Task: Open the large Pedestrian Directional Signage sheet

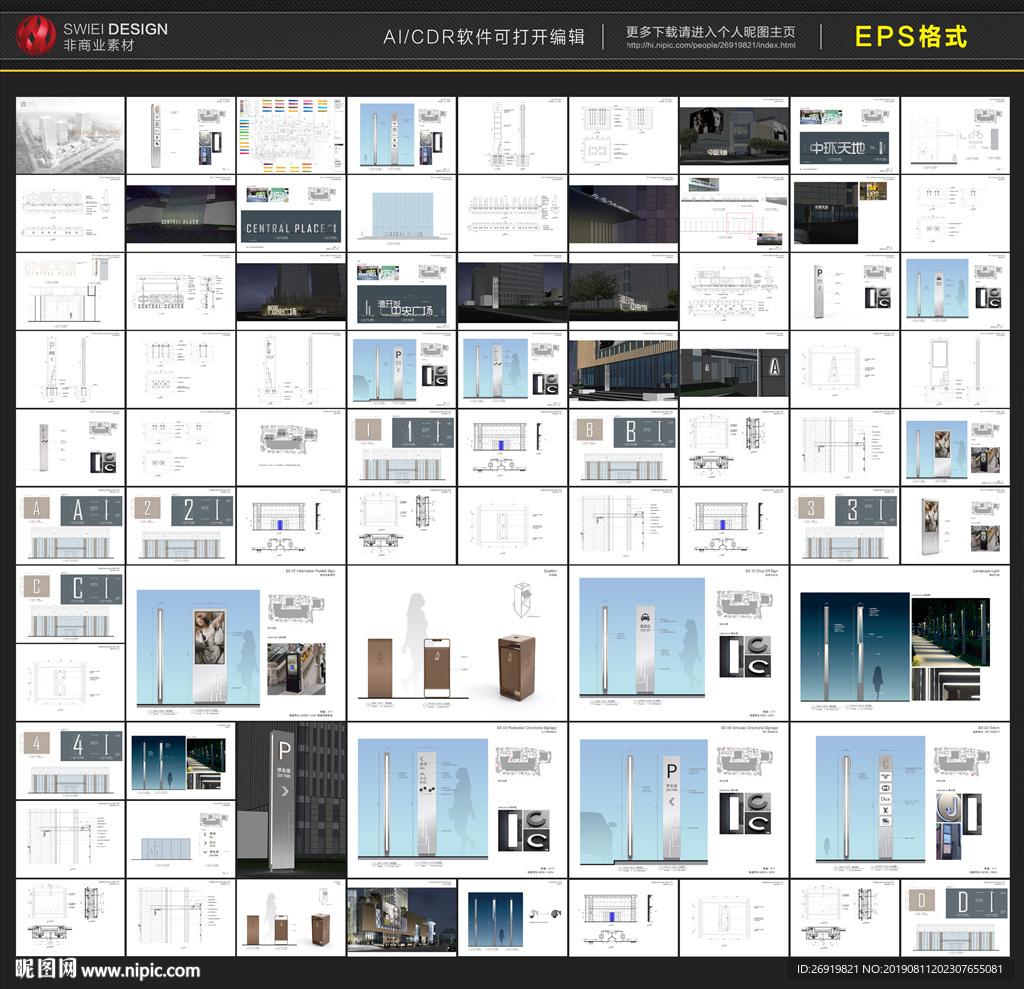Action: click(457, 800)
